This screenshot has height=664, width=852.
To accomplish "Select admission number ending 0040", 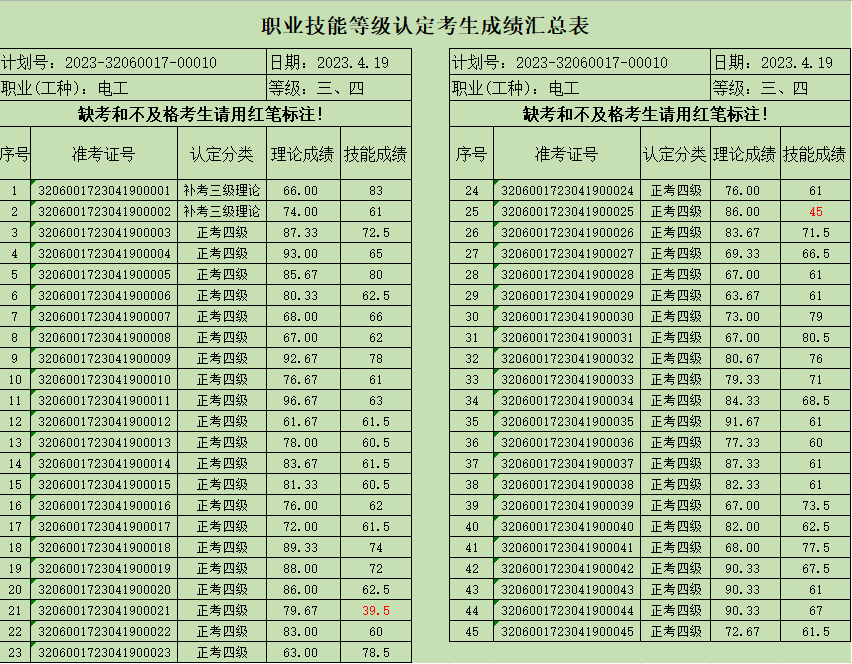I will pyautogui.click(x=567, y=527).
